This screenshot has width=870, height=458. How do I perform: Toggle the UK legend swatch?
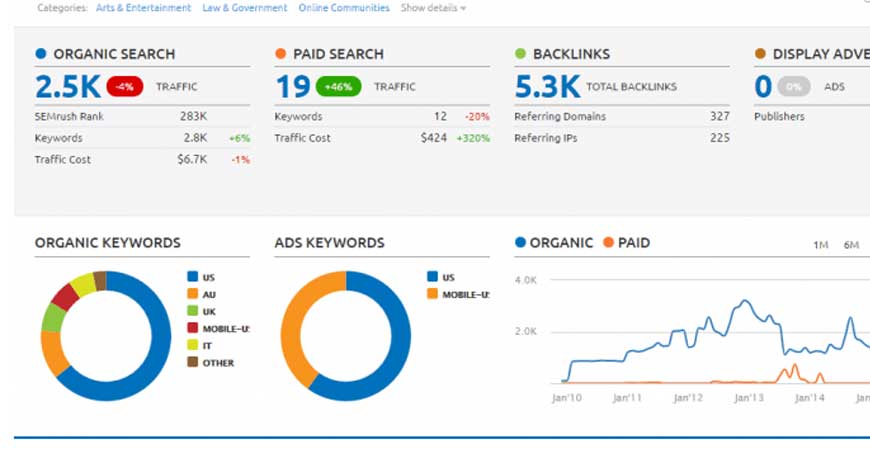click(193, 311)
